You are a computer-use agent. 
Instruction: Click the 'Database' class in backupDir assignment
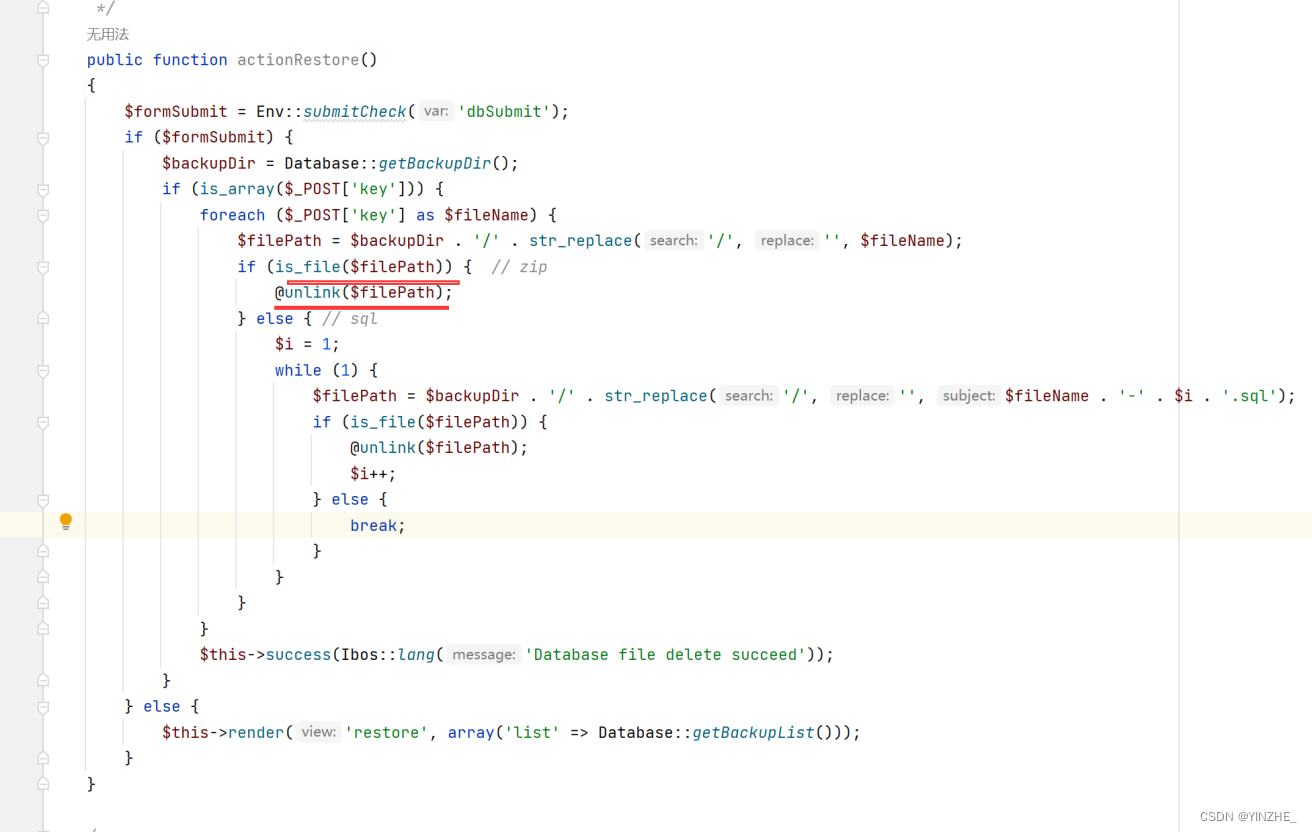coord(321,163)
